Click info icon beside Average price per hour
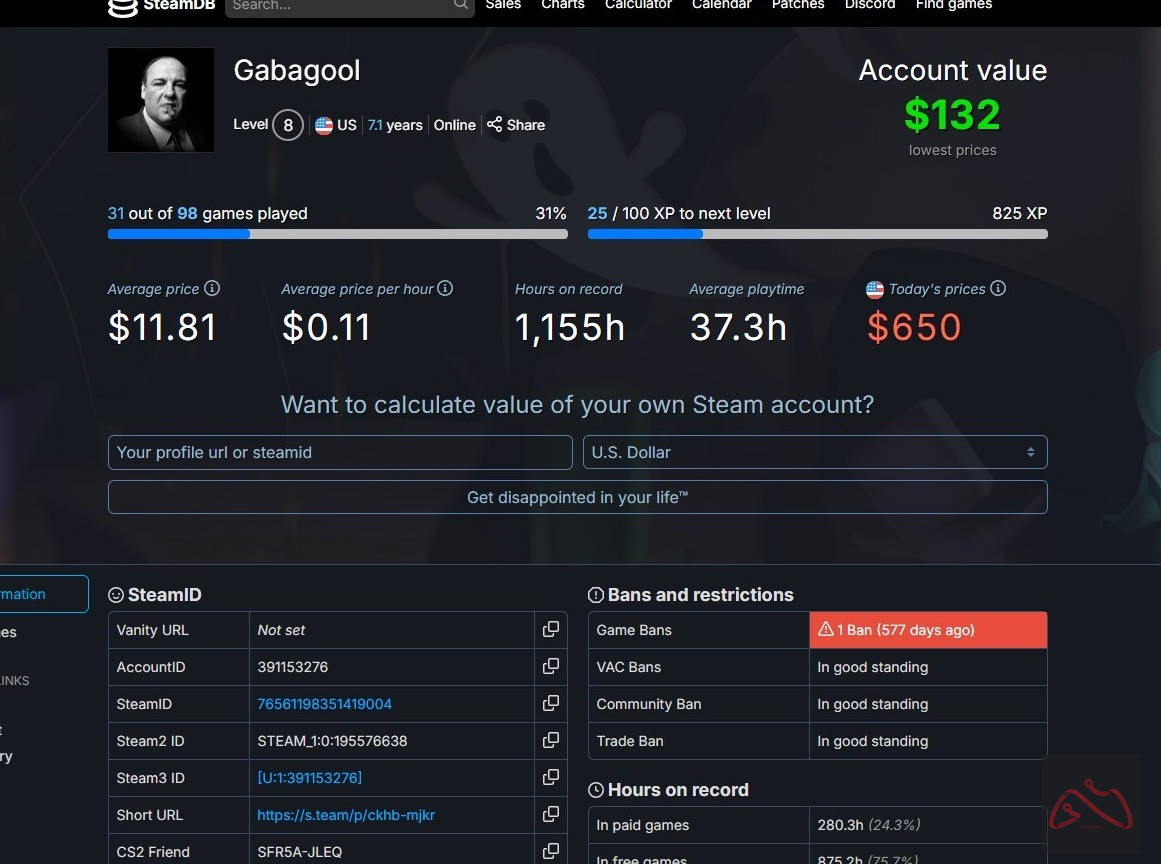 [x=445, y=289]
